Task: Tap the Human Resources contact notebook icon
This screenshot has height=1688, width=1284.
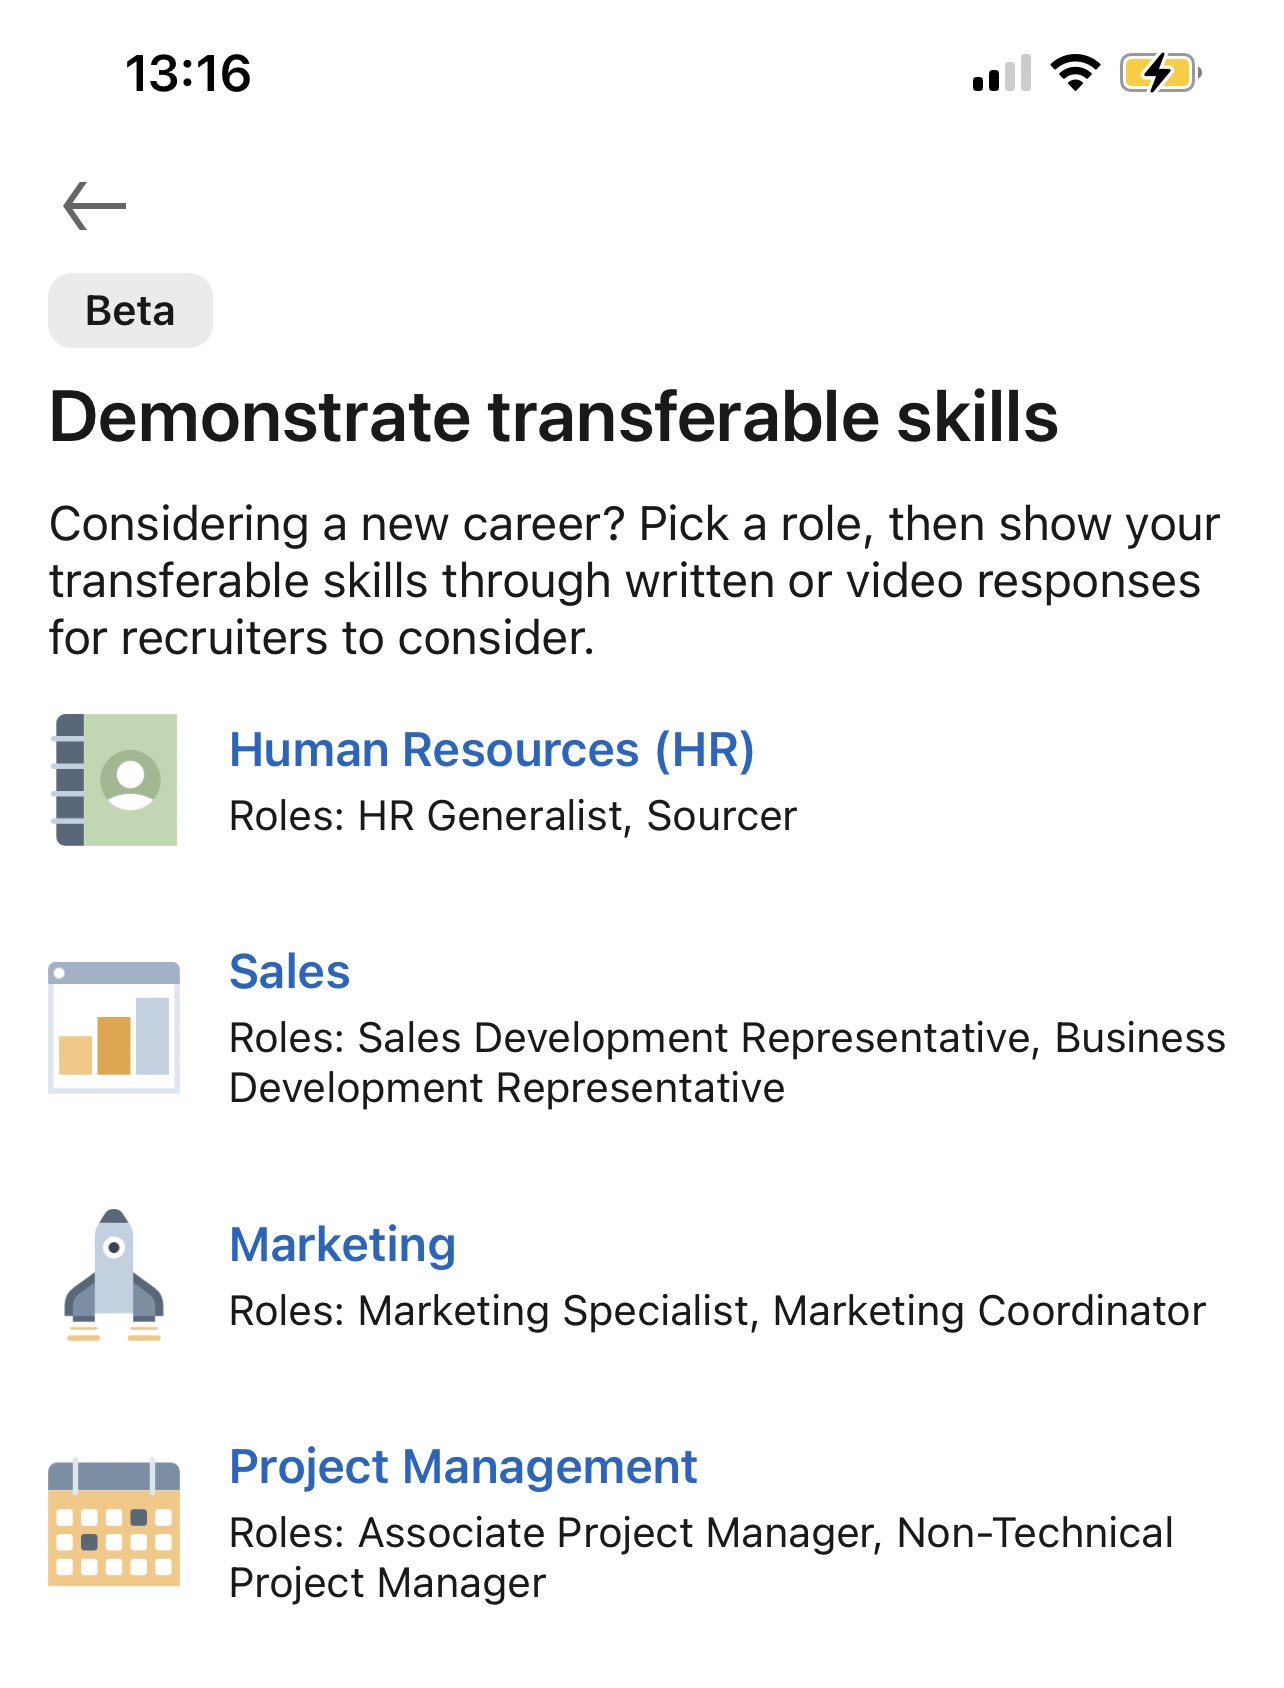Action: pyautogui.click(x=115, y=780)
